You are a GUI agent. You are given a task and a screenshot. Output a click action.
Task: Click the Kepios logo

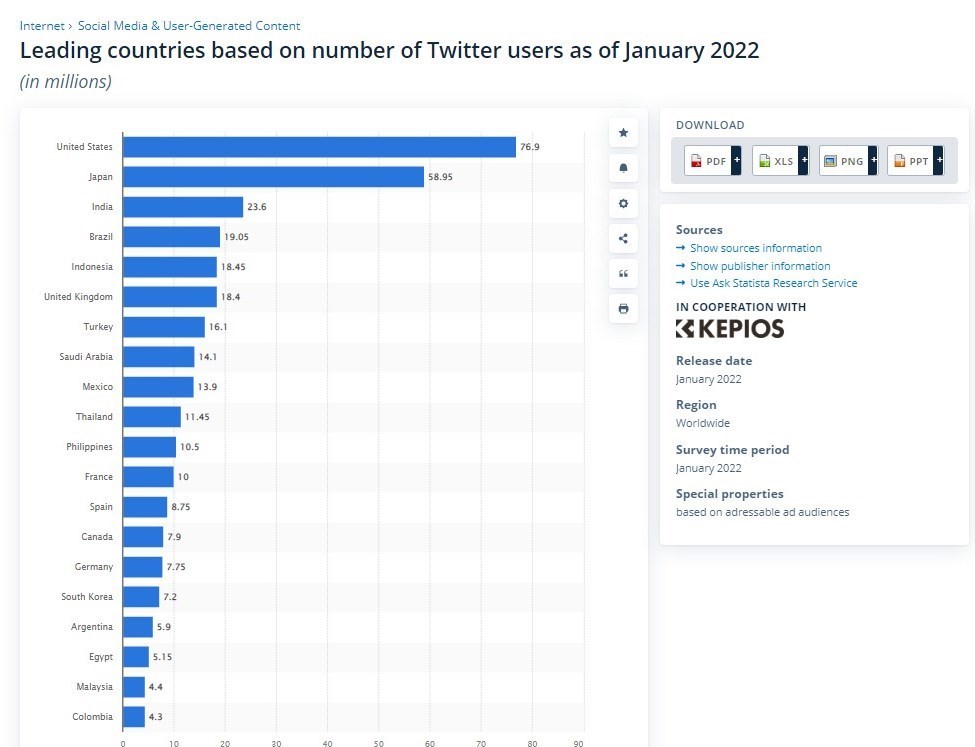pos(730,329)
